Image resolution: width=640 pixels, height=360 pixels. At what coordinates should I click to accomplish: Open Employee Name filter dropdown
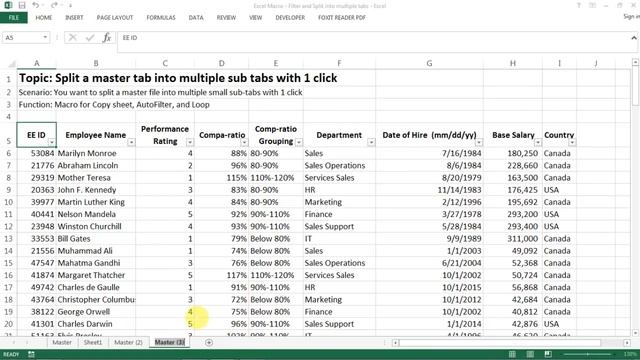click(131, 142)
